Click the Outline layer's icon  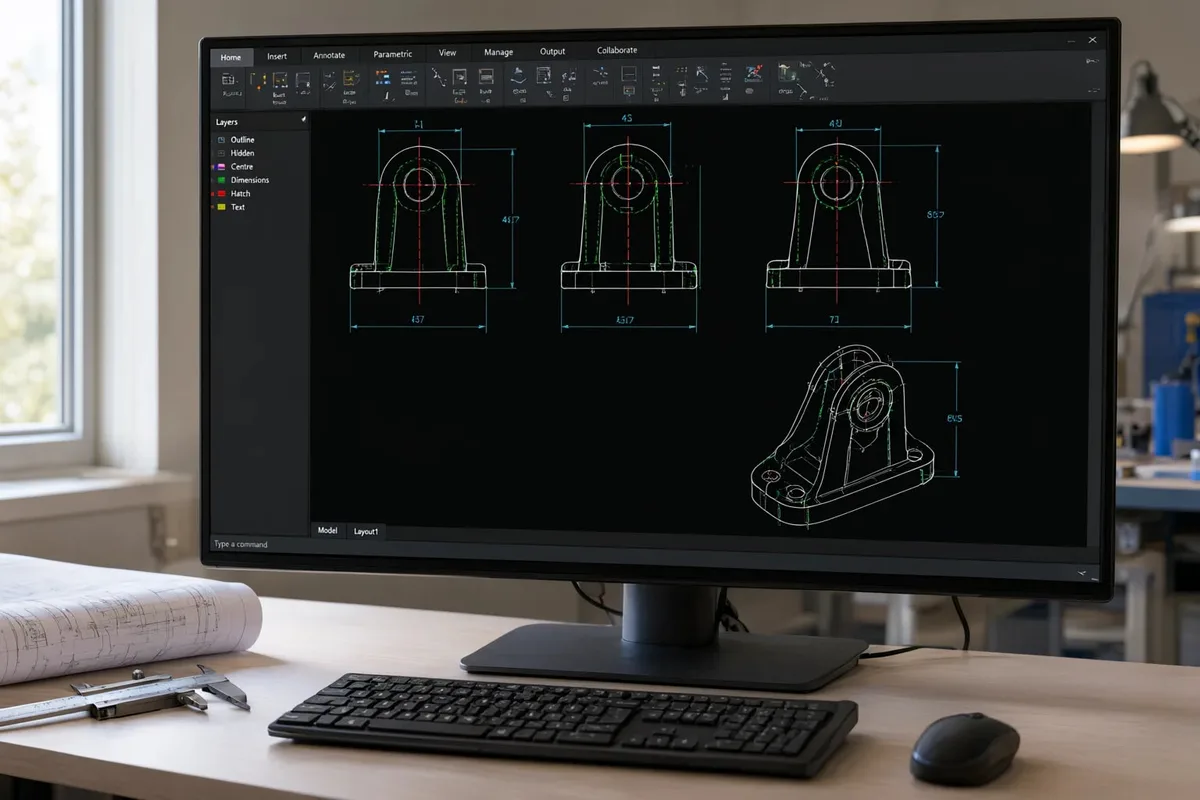click(221, 140)
